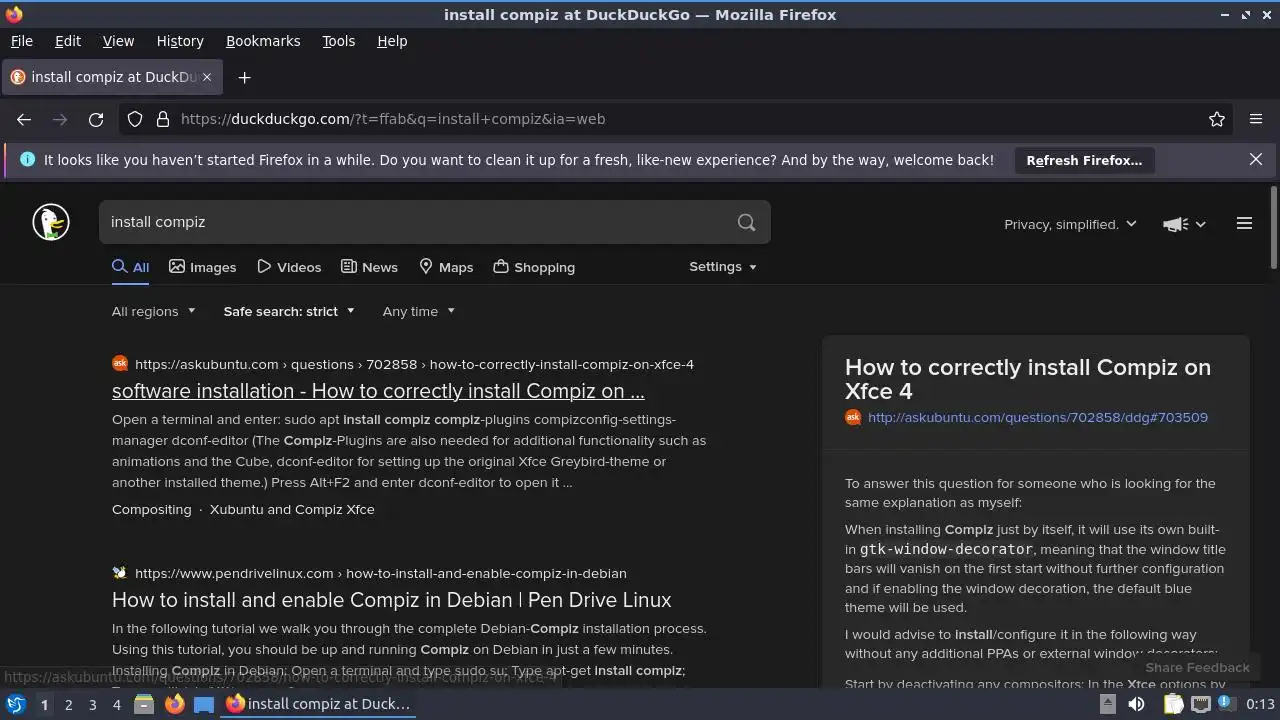The width and height of the screenshot is (1280, 720).
Task: Click Share Feedback button
Action: pos(1197,667)
